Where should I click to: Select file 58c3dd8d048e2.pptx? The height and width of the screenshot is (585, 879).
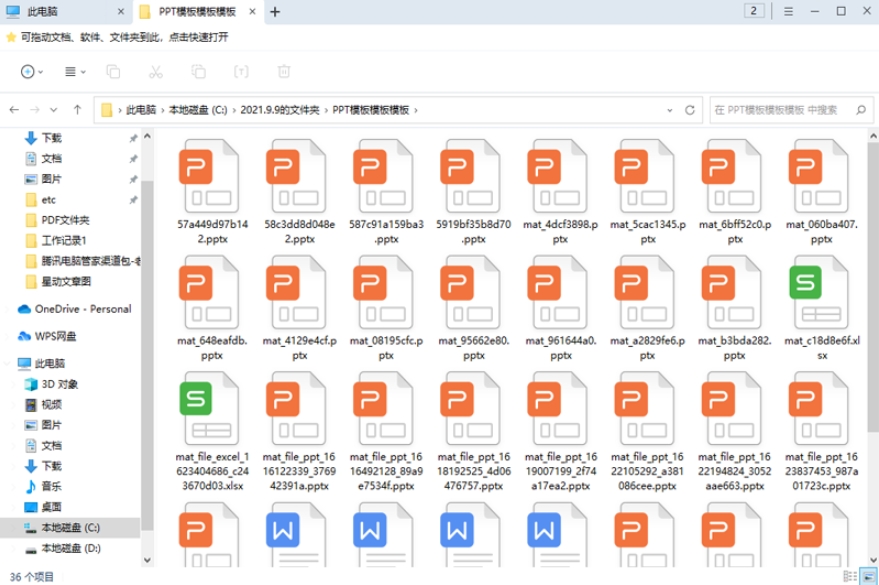[299, 192]
